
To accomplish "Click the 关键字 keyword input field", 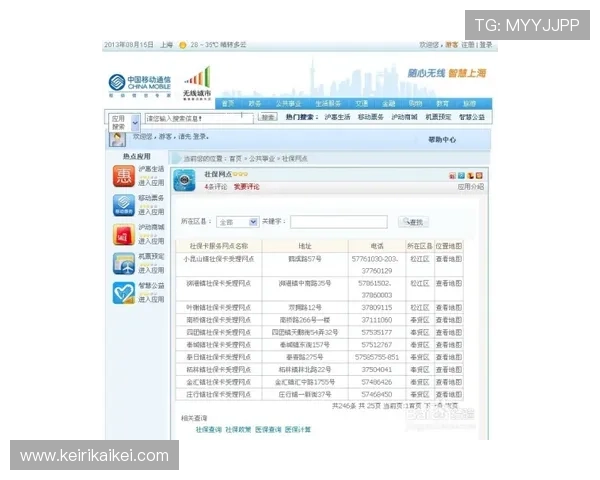I will coord(337,222).
